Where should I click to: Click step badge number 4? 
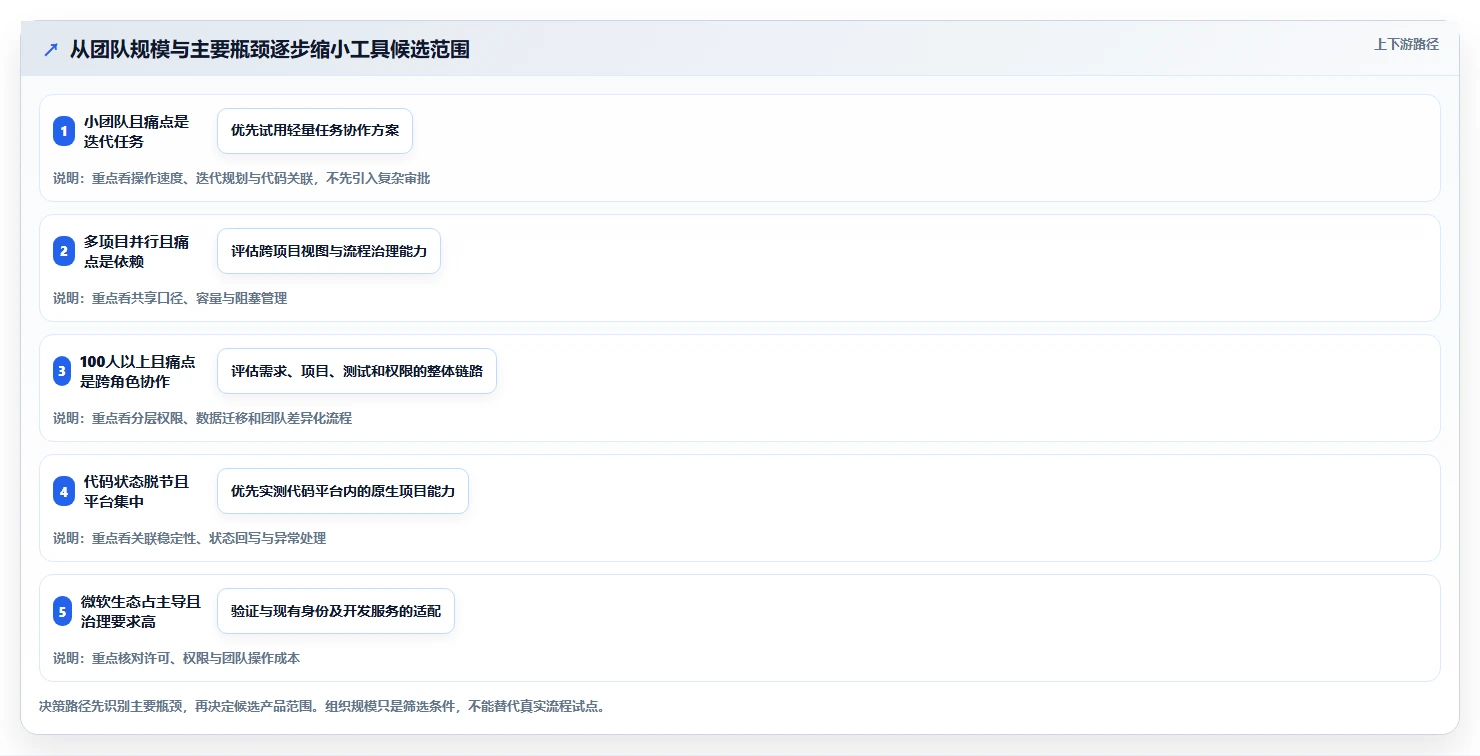tap(64, 491)
